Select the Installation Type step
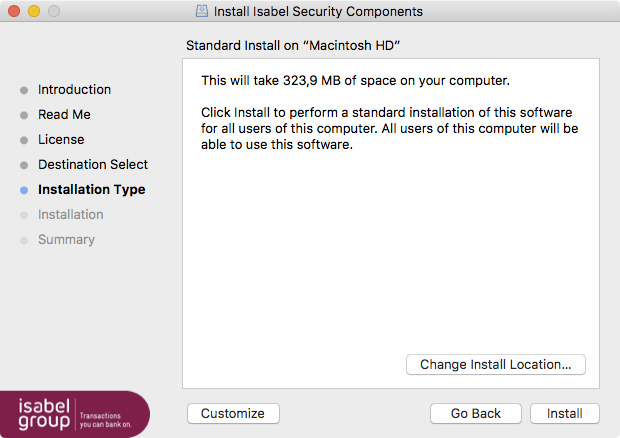620x438 pixels. [x=92, y=190]
